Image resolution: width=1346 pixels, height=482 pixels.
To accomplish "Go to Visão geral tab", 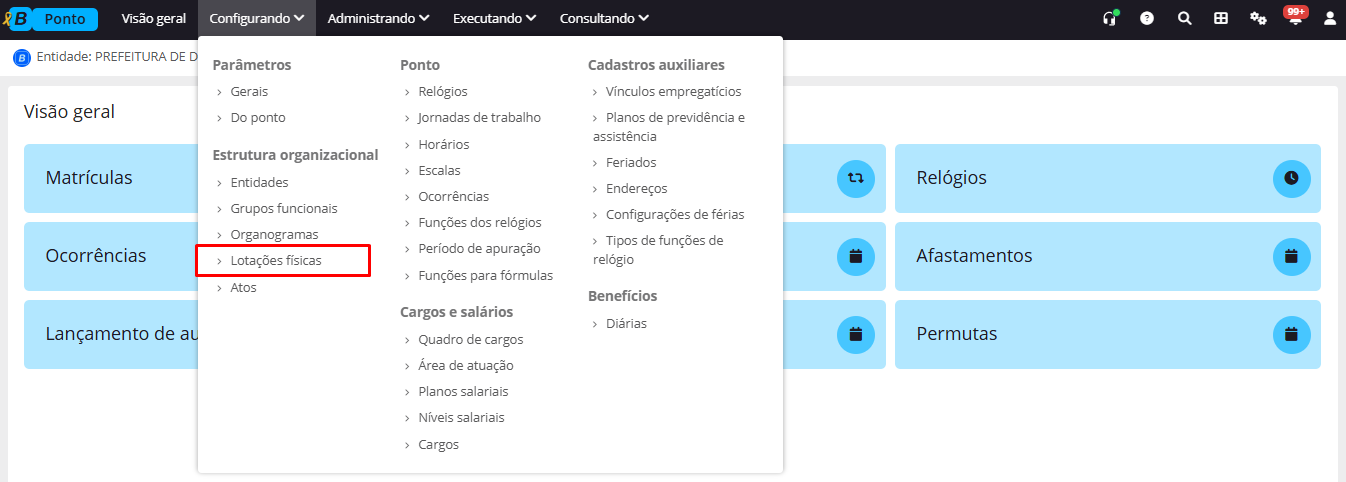I will (154, 18).
